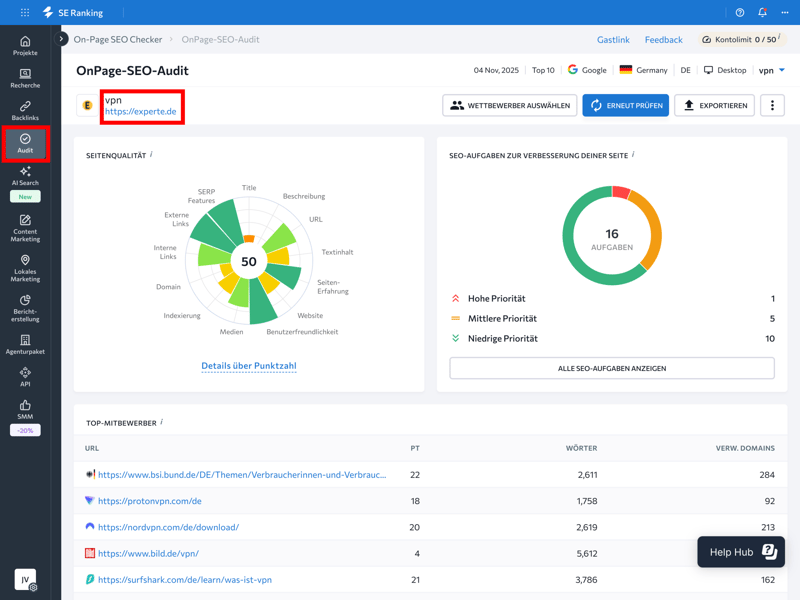Open Details über Punktzahl link
Image resolution: width=800 pixels, height=600 pixels.
tap(249, 366)
